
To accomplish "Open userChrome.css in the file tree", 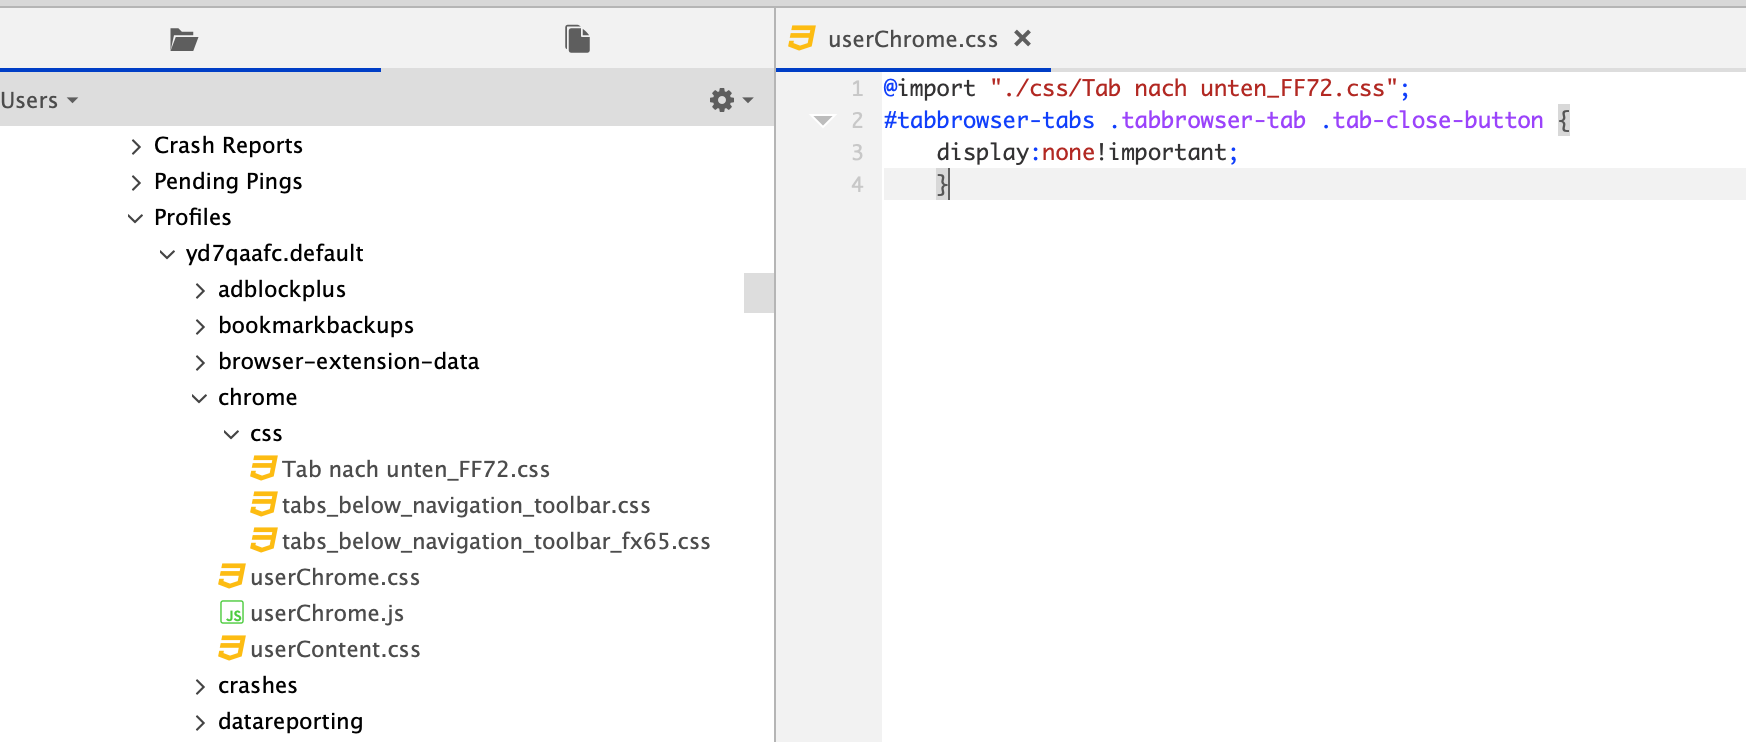I will coord(334,577).
